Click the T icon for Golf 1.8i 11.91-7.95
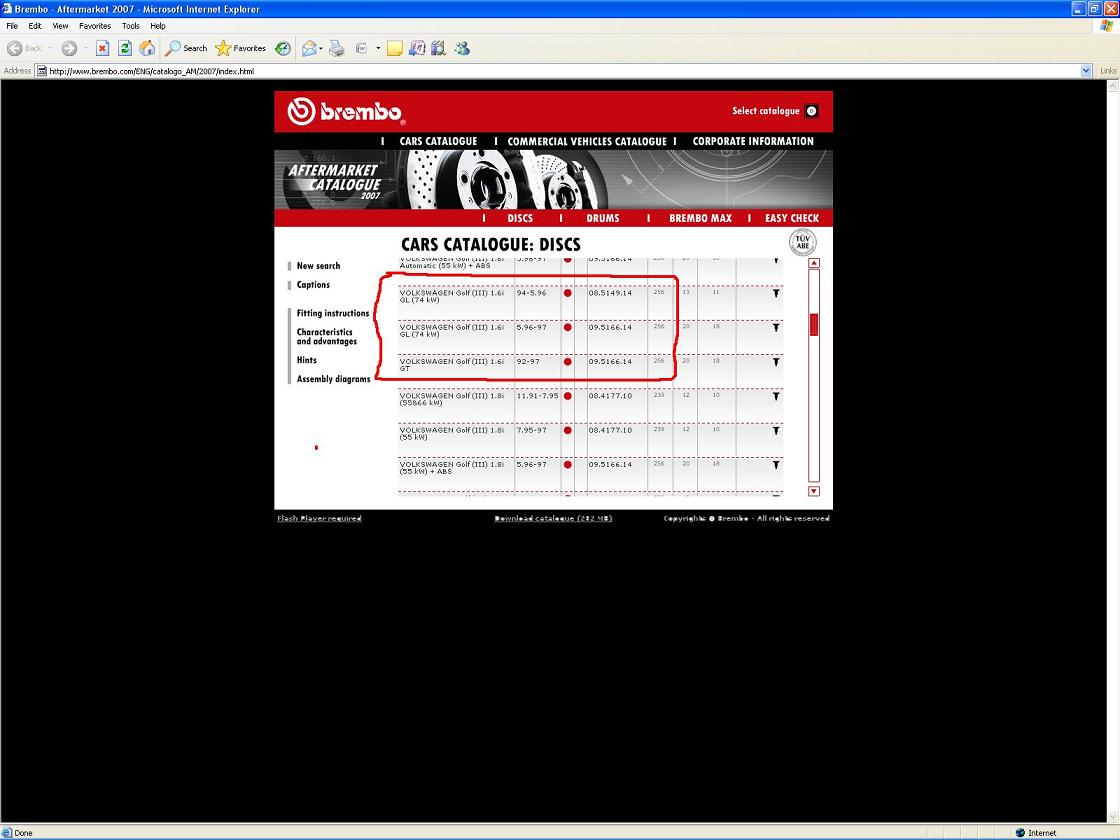The width and height of the screenshot is (1120, 840). (776, 396)
